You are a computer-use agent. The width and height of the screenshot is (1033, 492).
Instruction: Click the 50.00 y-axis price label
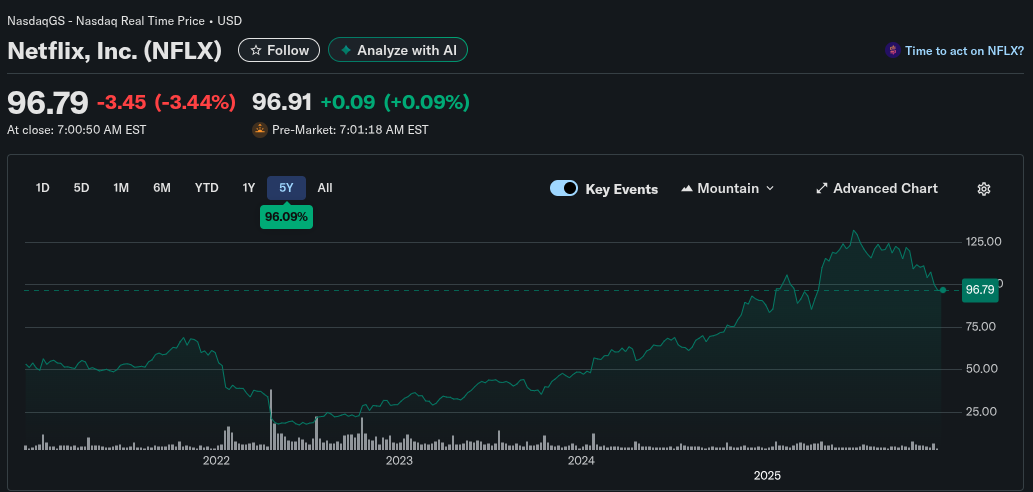point(982,369)
